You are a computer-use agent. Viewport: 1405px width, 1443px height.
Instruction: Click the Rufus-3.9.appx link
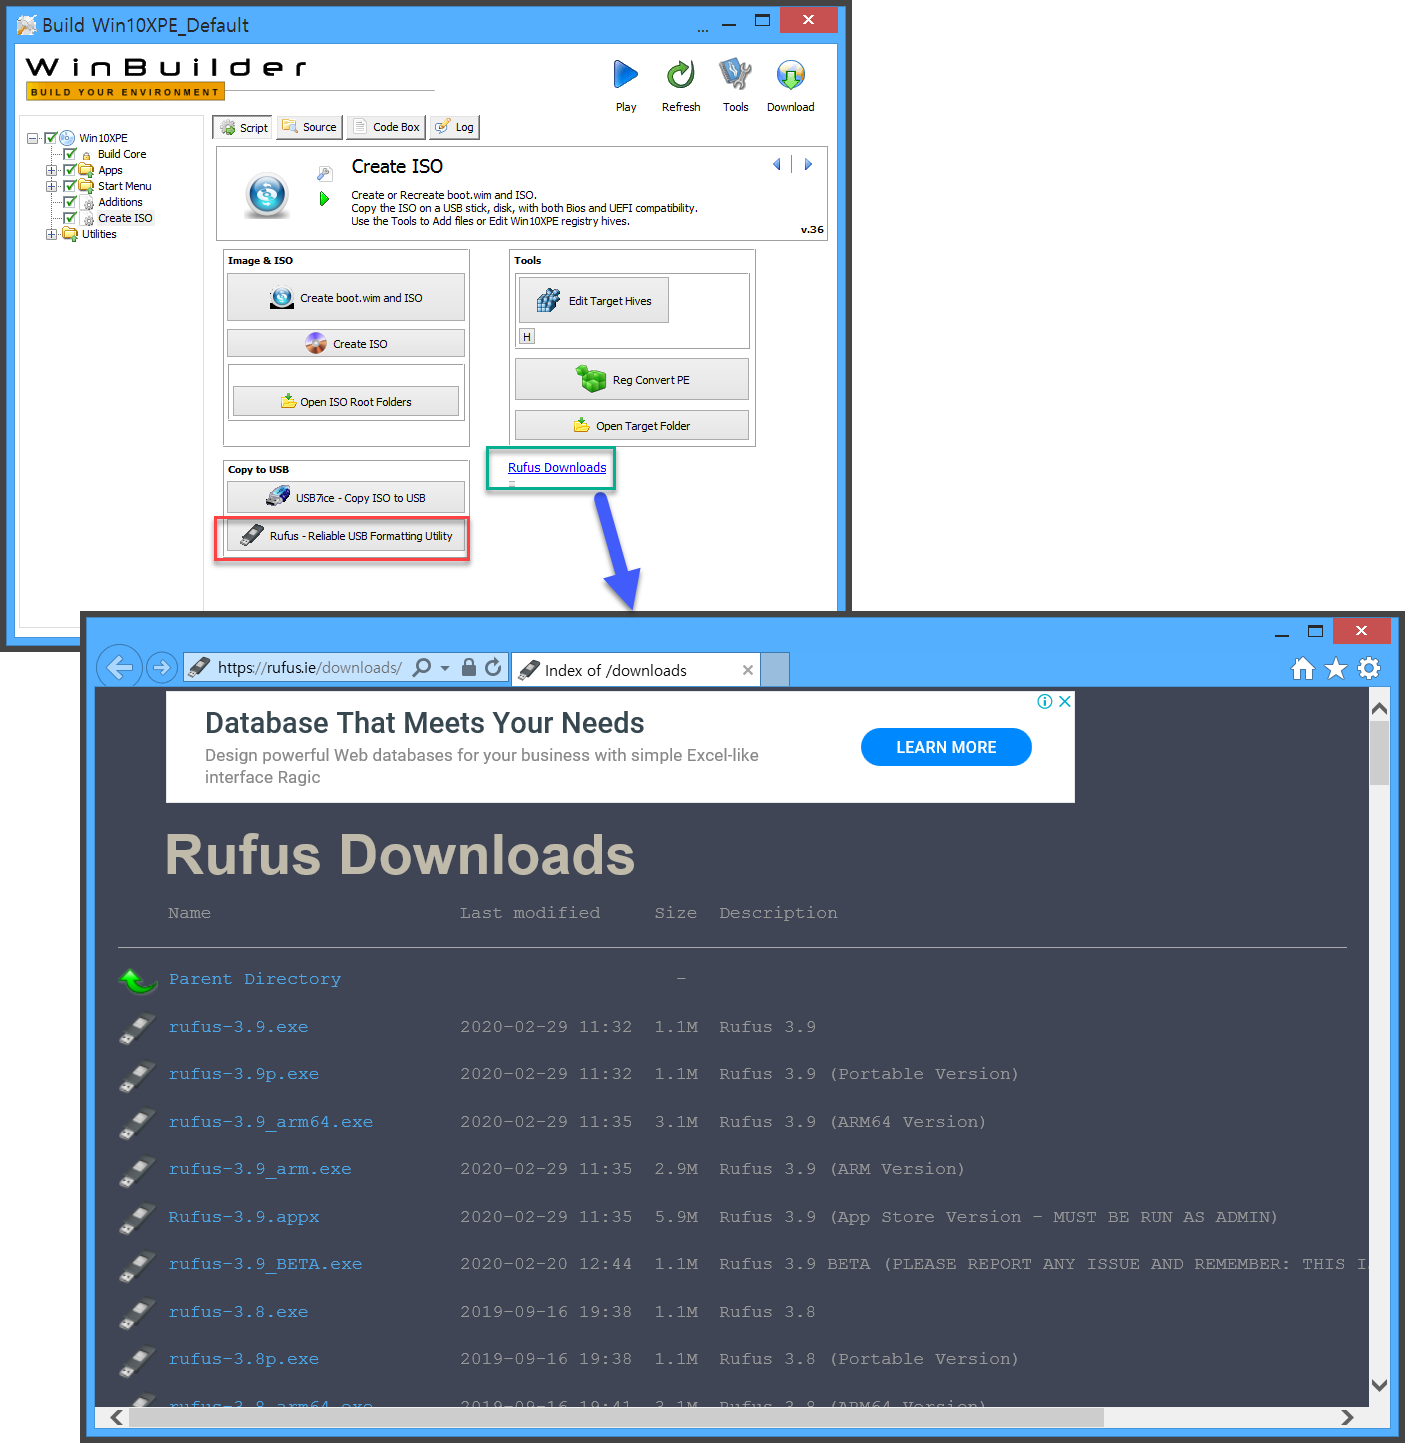click(244, 1217)
